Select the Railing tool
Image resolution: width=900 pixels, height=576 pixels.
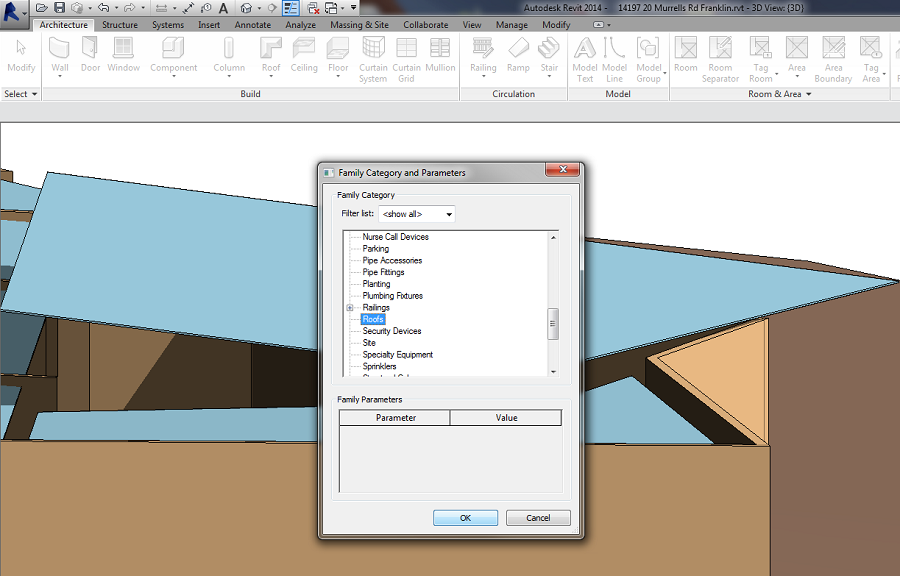(483, 57)
